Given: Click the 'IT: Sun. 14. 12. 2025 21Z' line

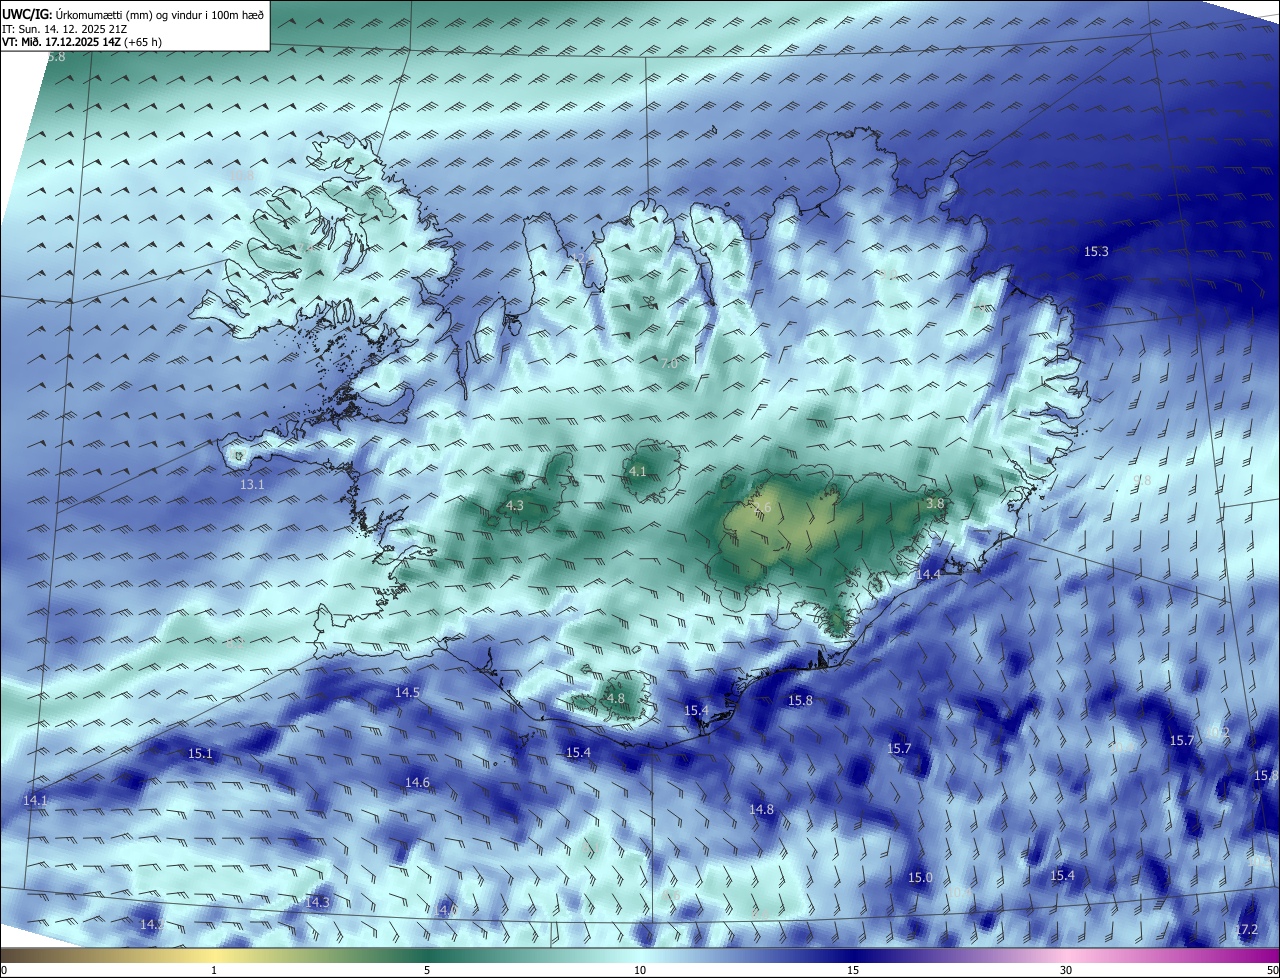Looking at the screenshot, I should (x=65, y=28).
